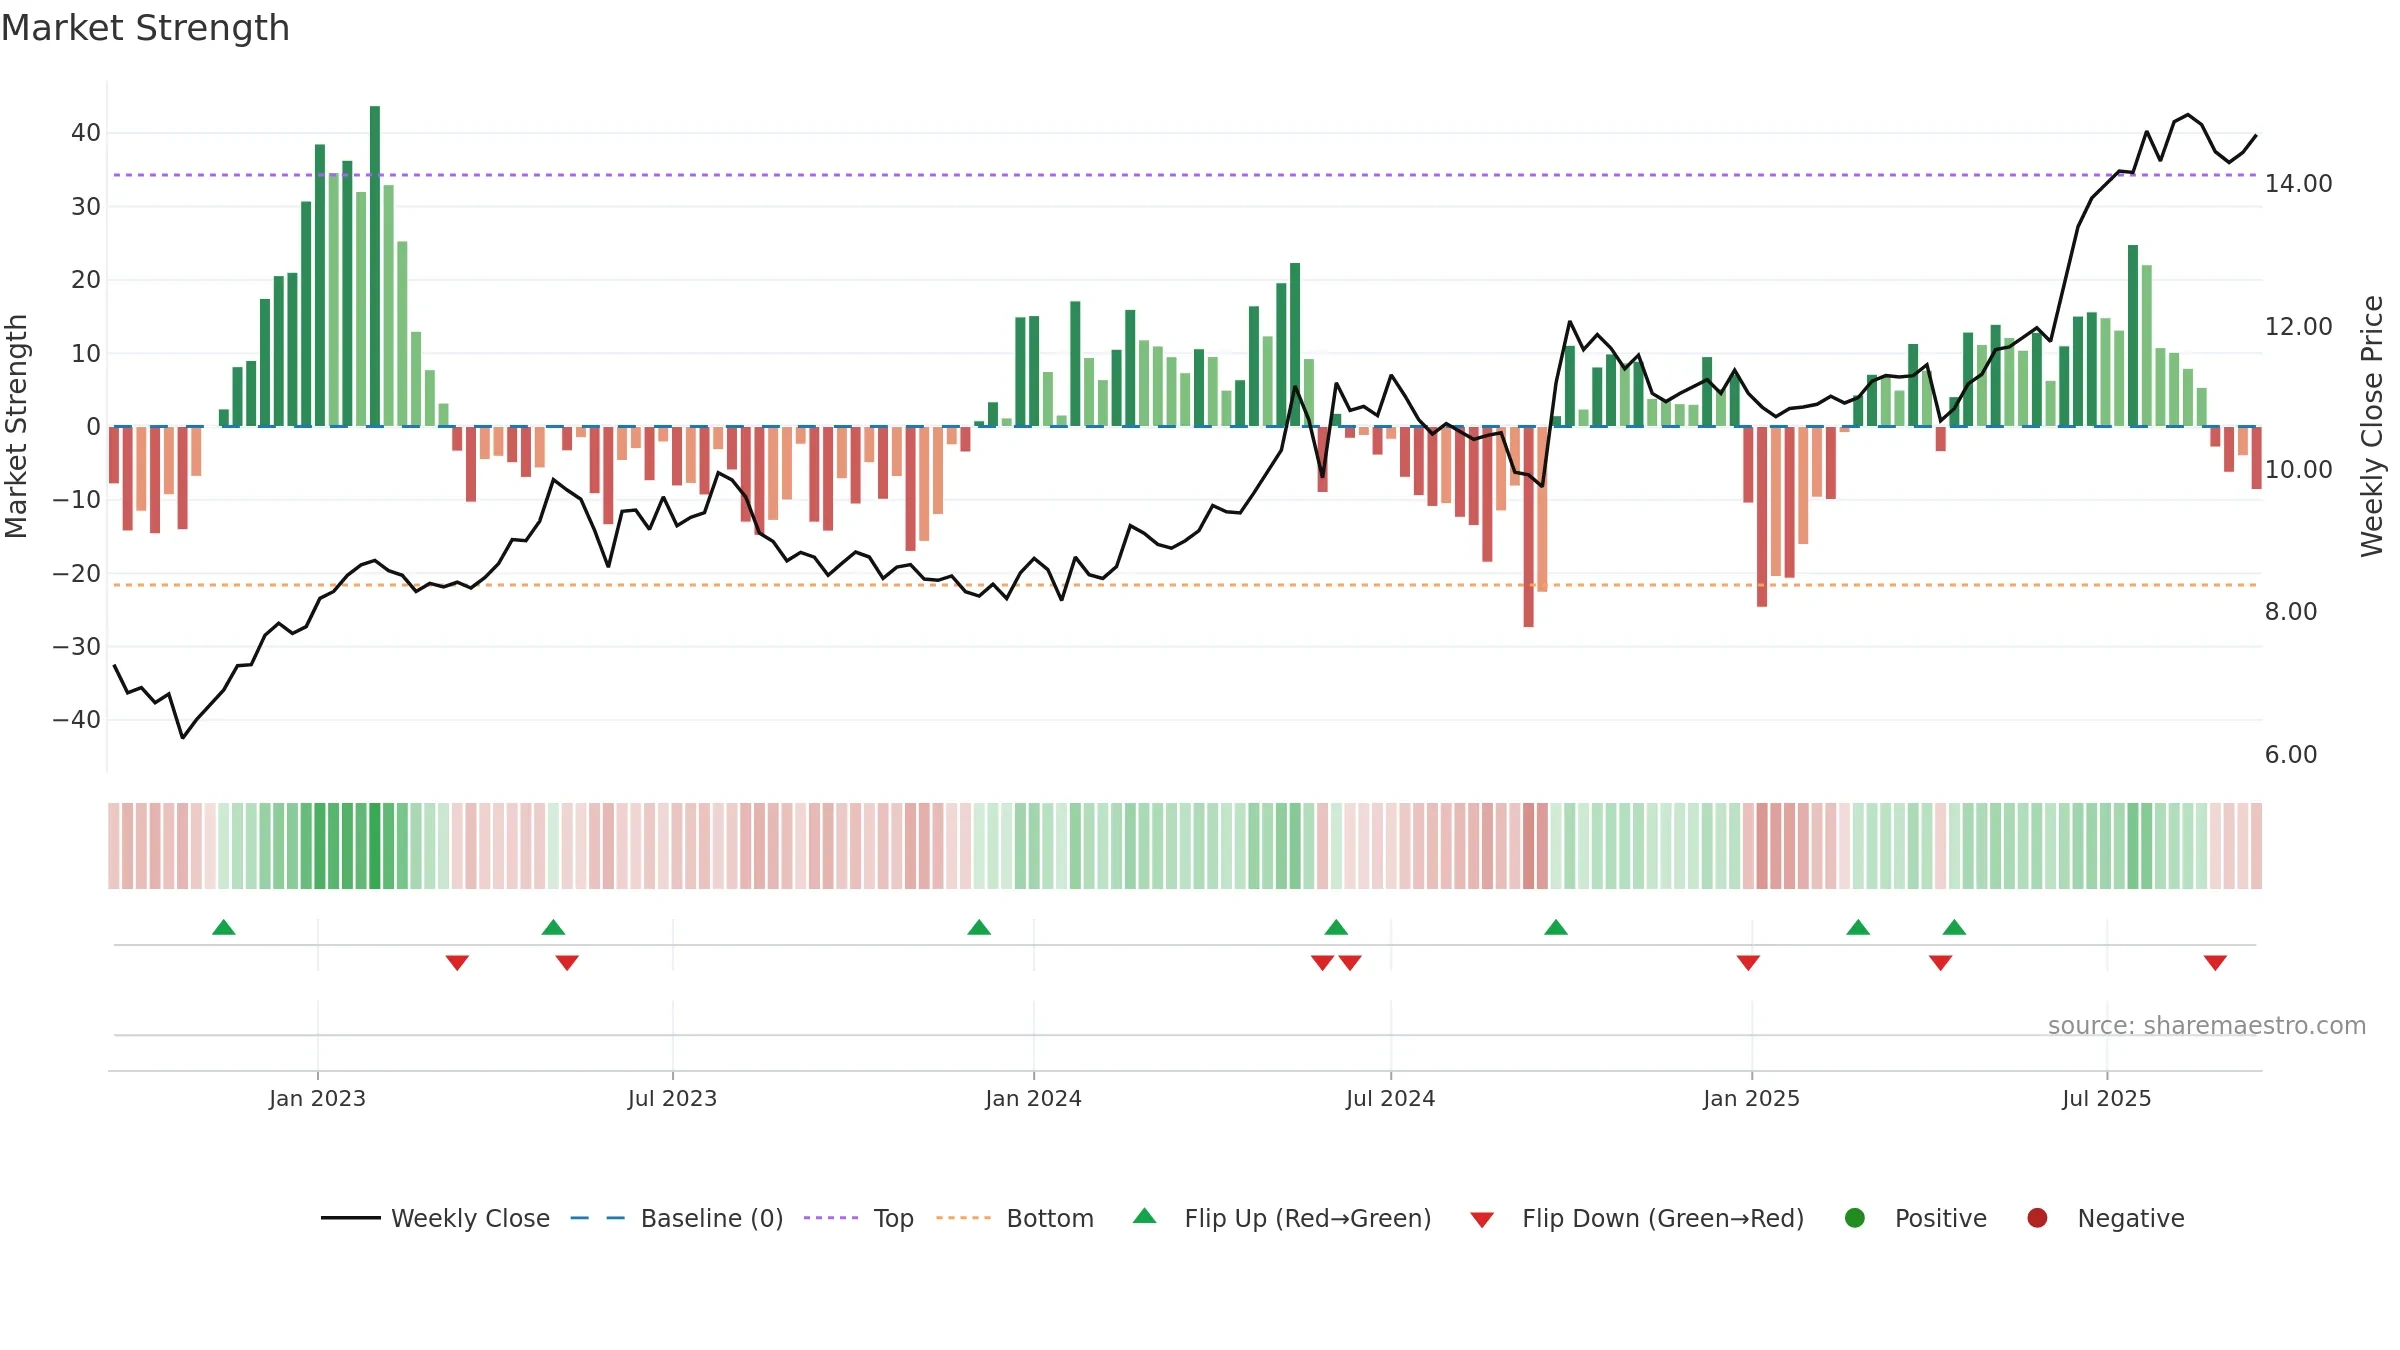
Task: Click the flip-up marker after Jan 2025
Action: pyautogui.click(x=1858, y=927)
